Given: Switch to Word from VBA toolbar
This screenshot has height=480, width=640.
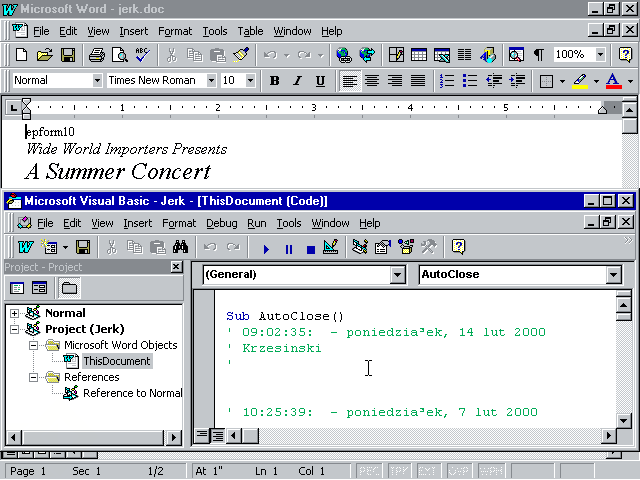Looking at the screenshot, I should pos(26,247).
